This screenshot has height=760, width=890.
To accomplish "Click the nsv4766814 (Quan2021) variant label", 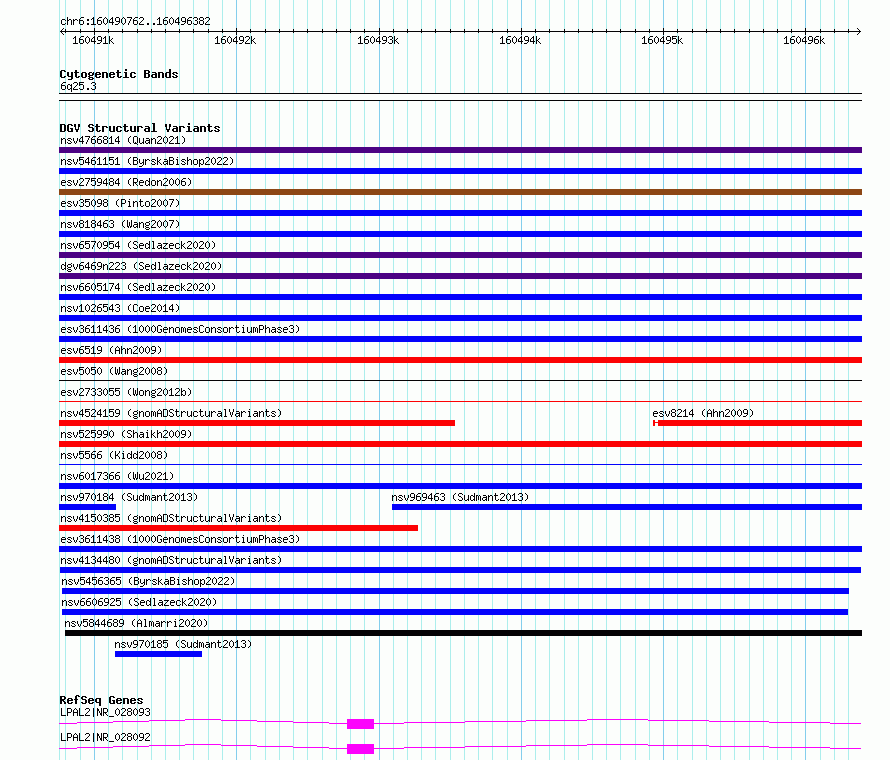I will (123, 140).
